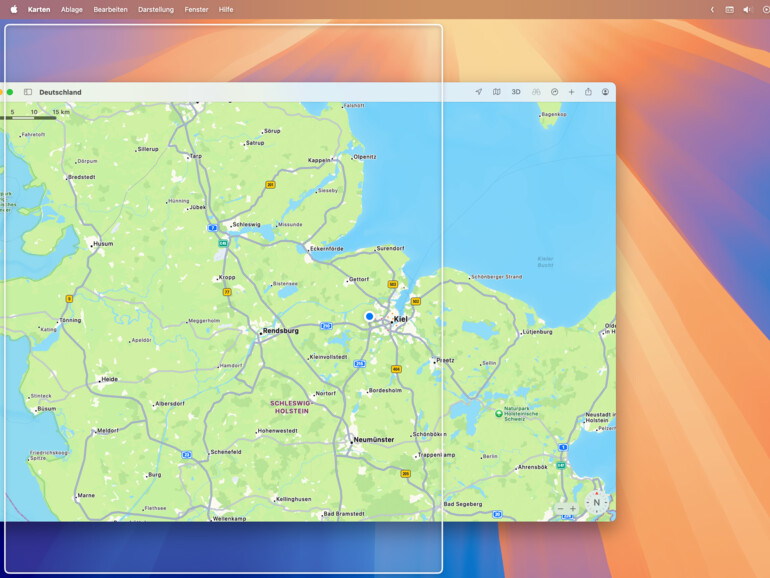770x578 pixels.
Task: Switch the map to 3D view
Action: point(516,92)
